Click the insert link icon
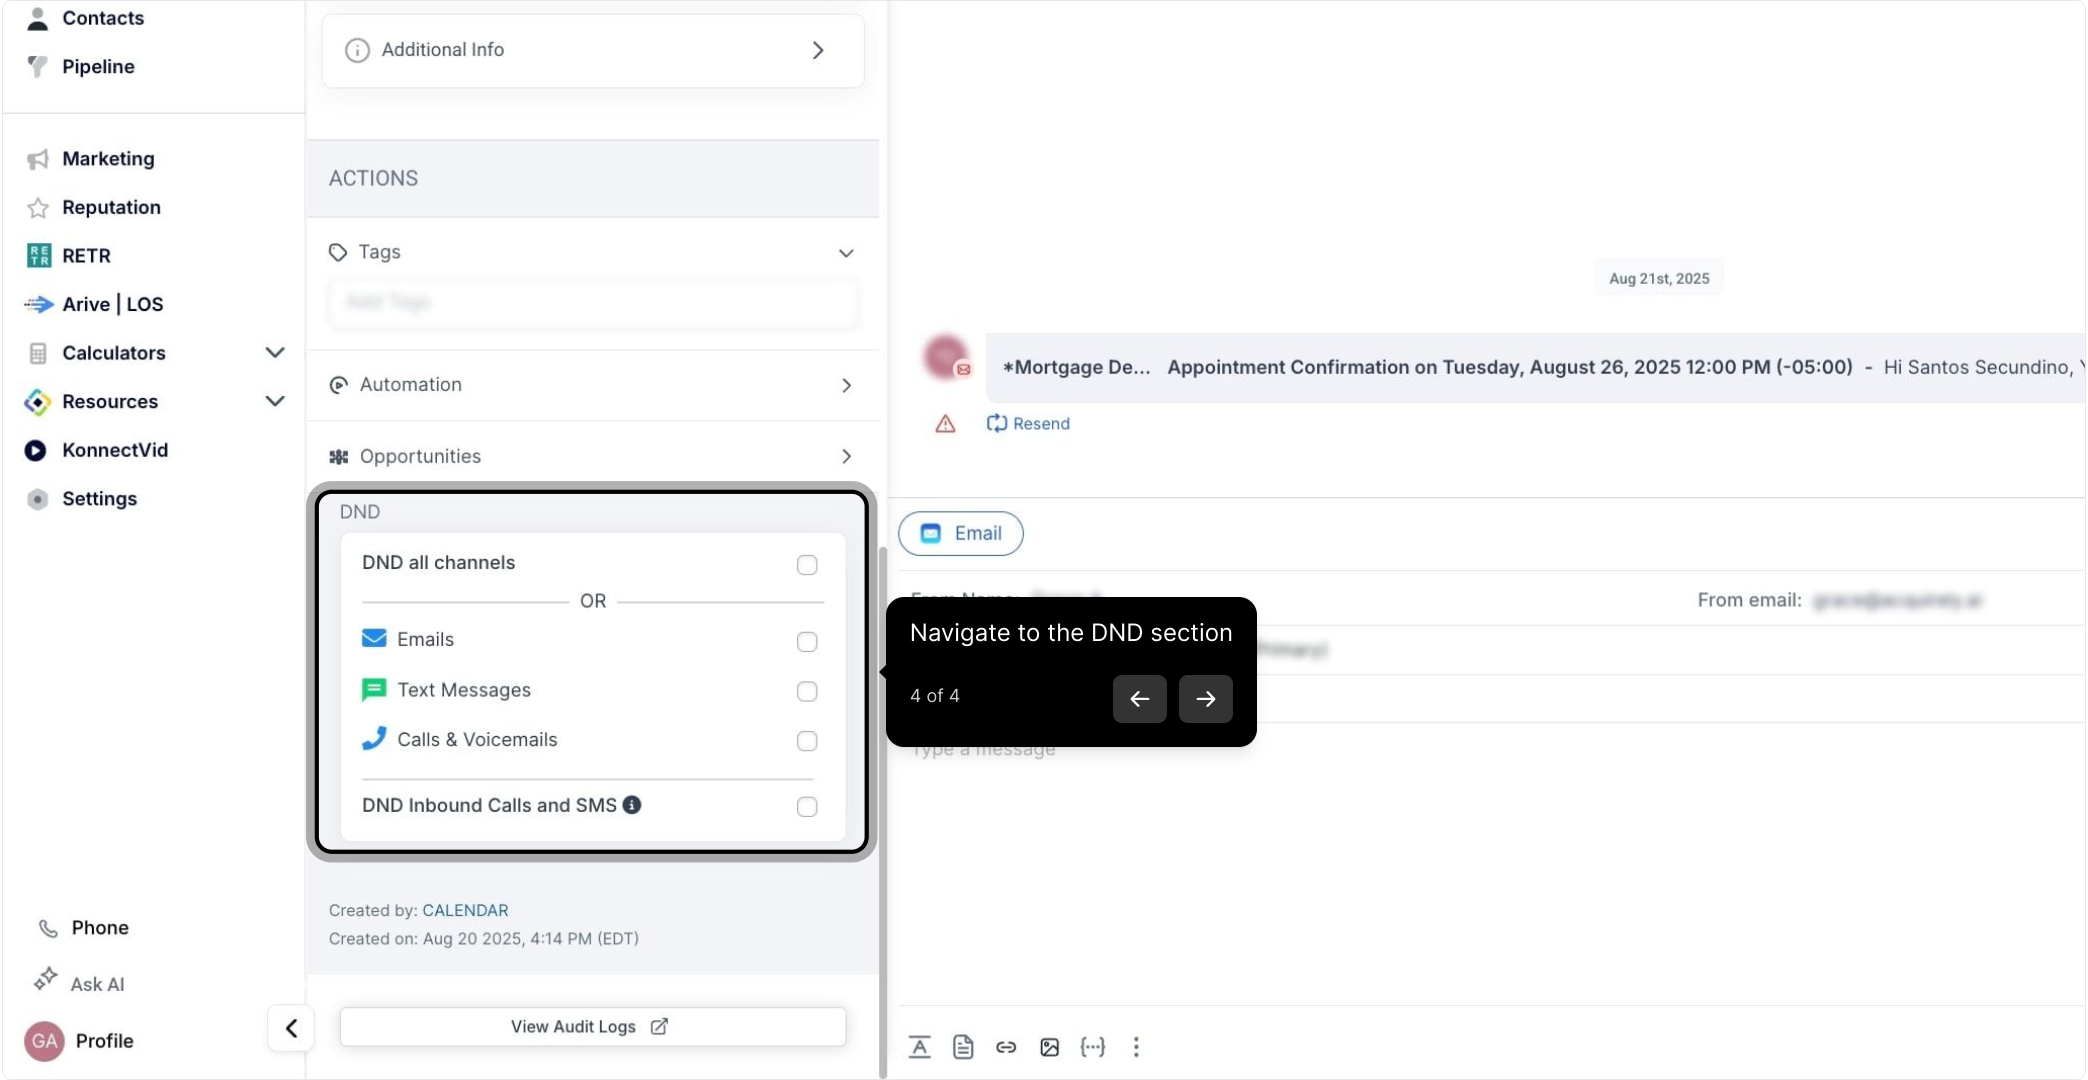The height and width of the screenshot is (1080, 2088). pyautogui.click(x=1006, y=1047)
